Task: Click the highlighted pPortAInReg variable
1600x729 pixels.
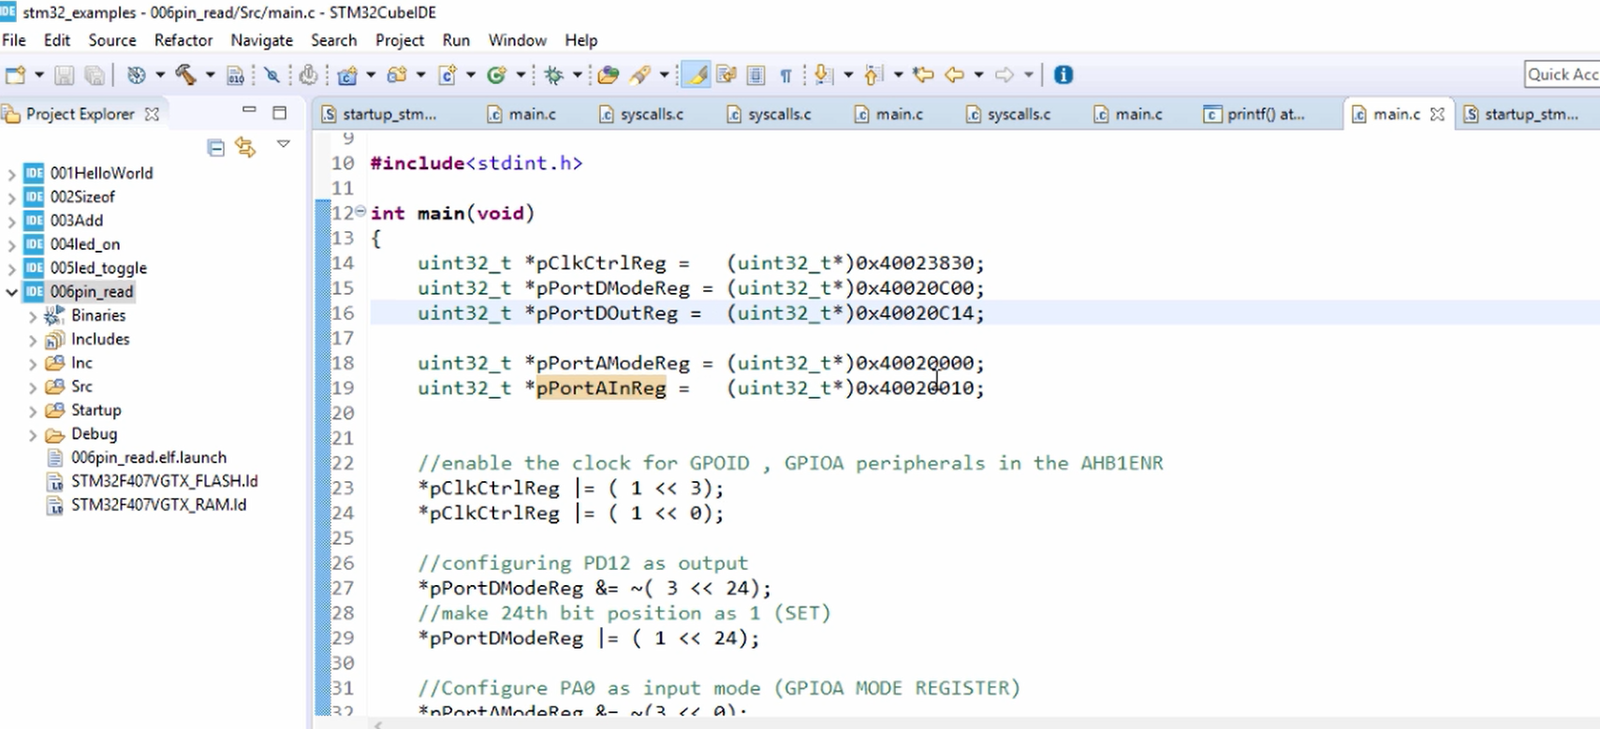Action: pos(601,388)
